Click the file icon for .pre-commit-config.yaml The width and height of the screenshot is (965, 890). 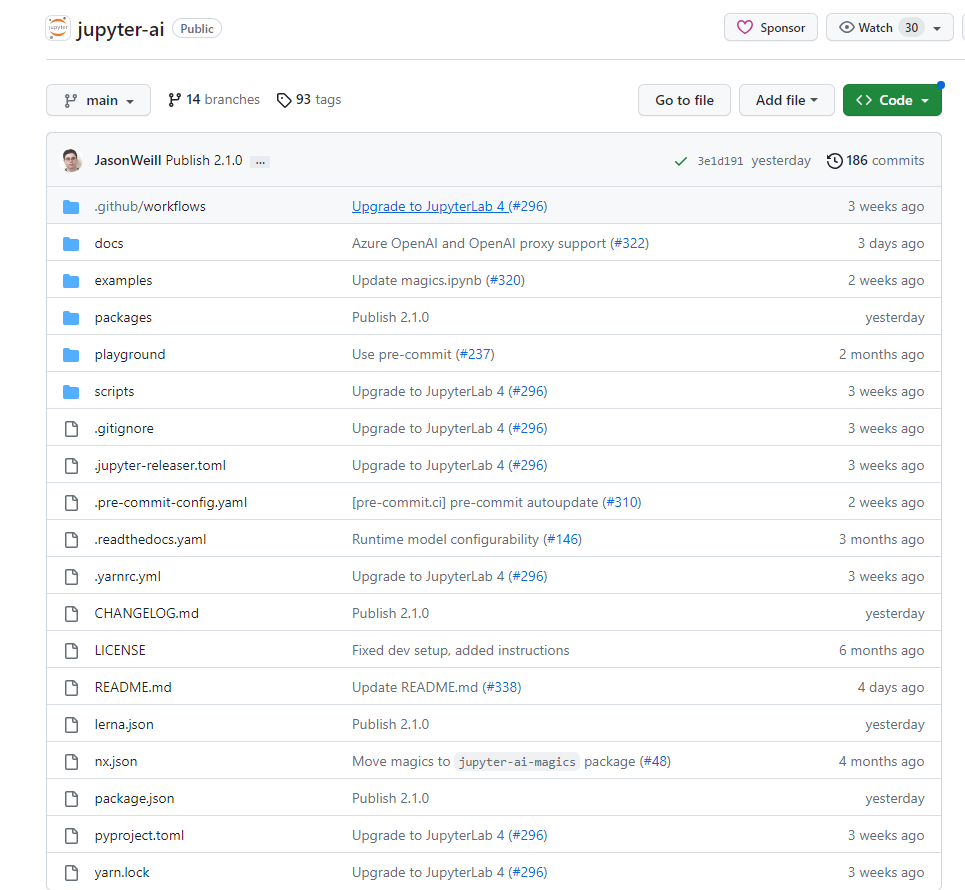[x=71, y=503]
